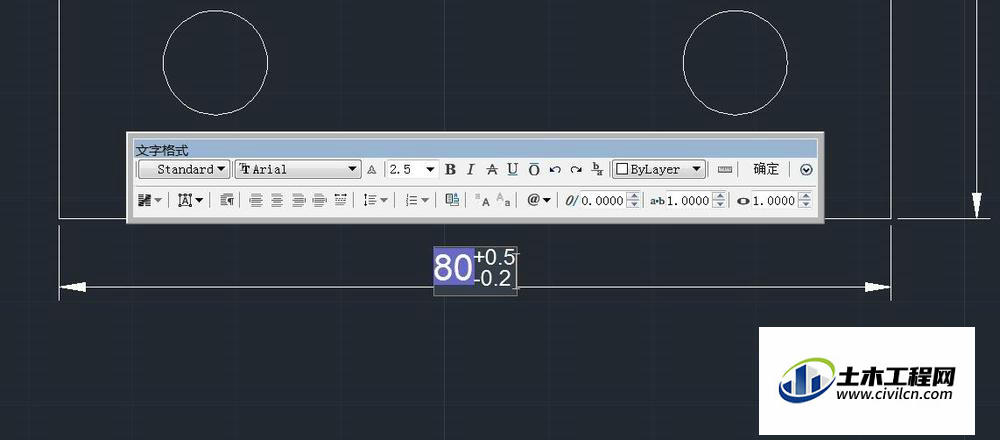The width and height of the screenshot is (1000, 440).
Task: Decrease oblique angle with down arrow
Action: 633,205
